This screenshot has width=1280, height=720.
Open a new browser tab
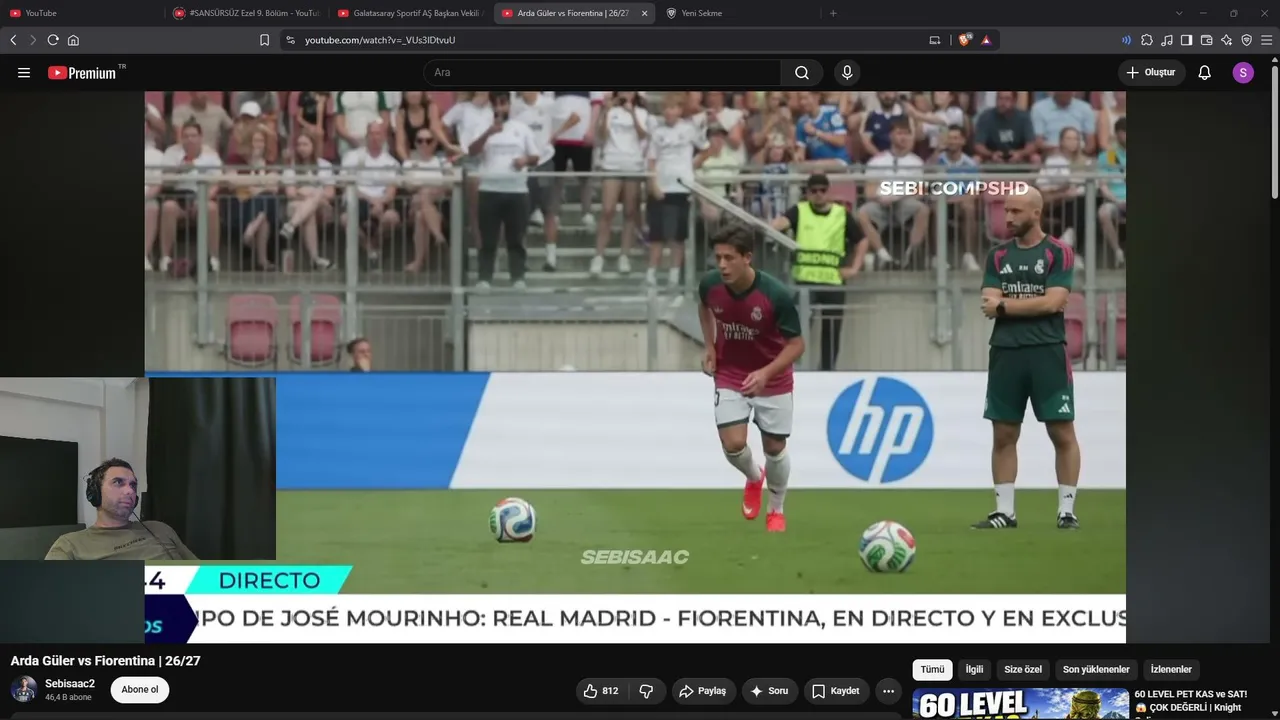[833, 13]
